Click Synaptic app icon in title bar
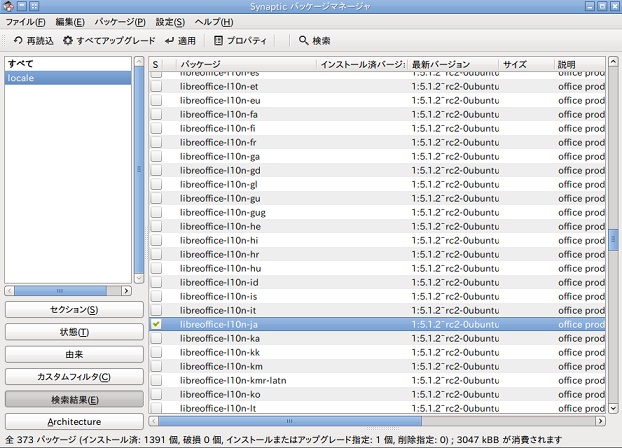This screenshot has width=622, height=448. click(9, 7)
